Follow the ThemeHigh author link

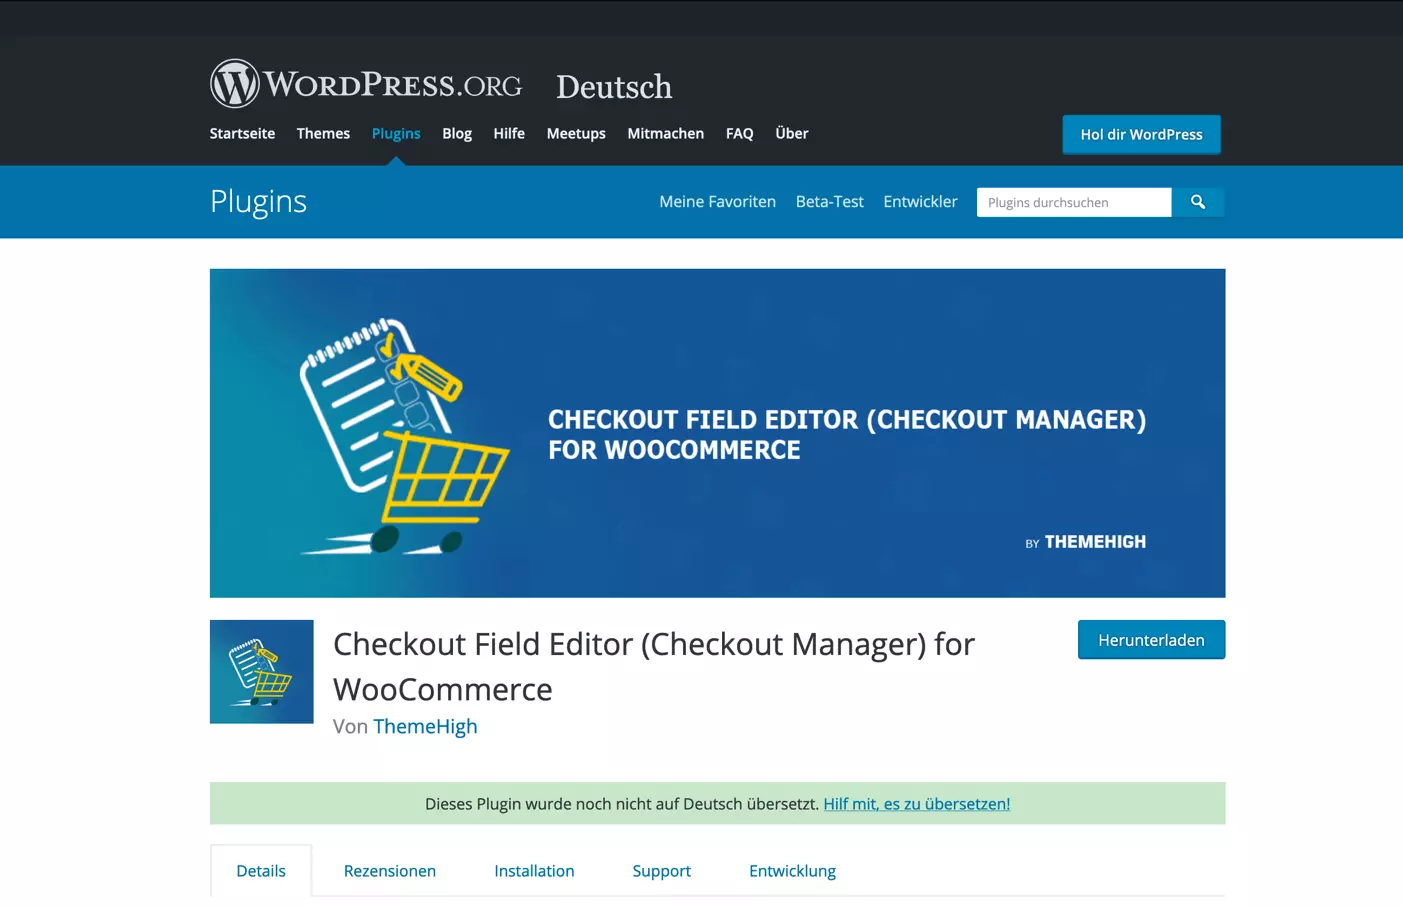[425, 727]
